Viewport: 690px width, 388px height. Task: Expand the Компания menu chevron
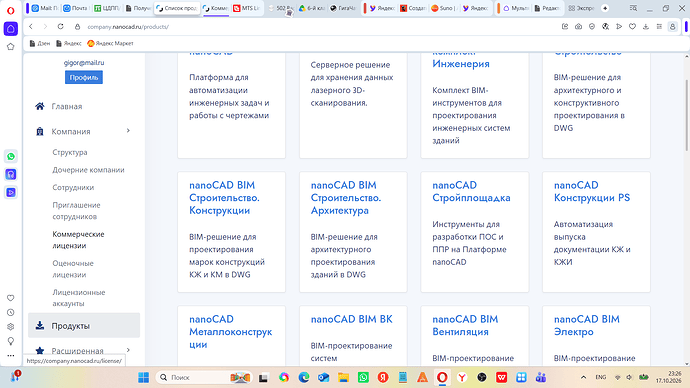128,131
